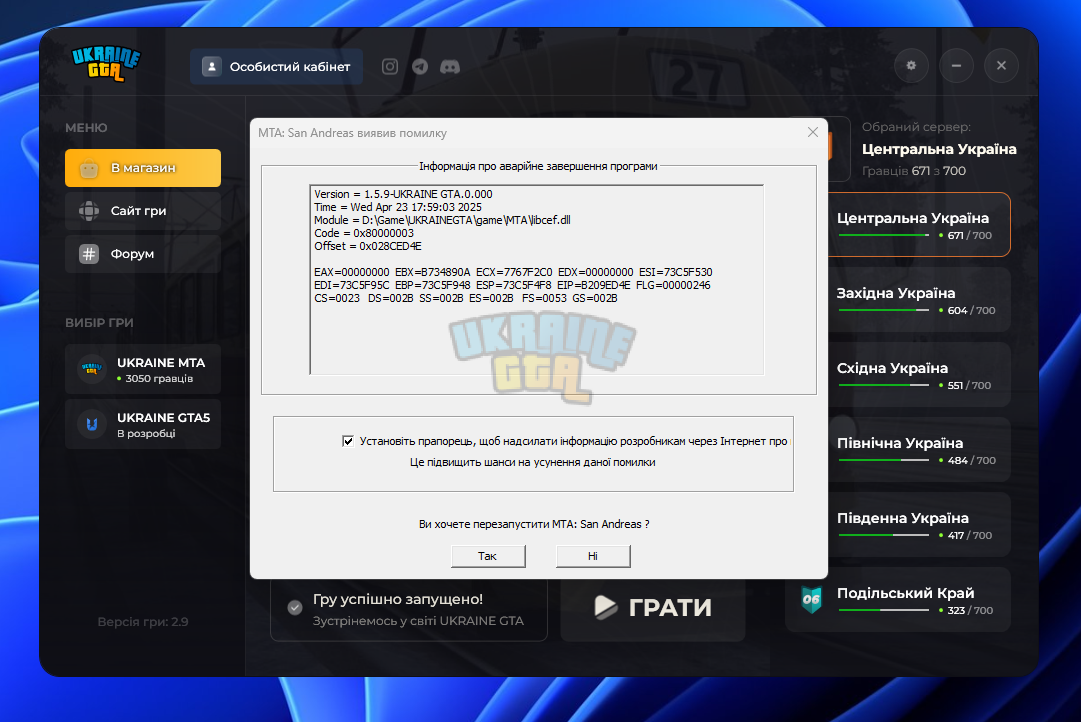Select Центральна Україна server
This screenshot has width=1081, height=722.
click(919, 225)
